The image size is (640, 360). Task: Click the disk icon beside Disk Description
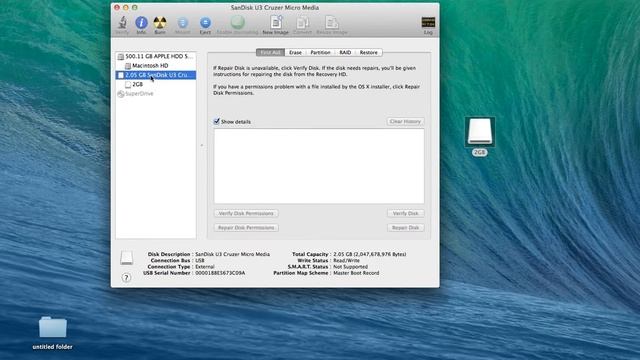pyautogui.click(x=127, y=258)
